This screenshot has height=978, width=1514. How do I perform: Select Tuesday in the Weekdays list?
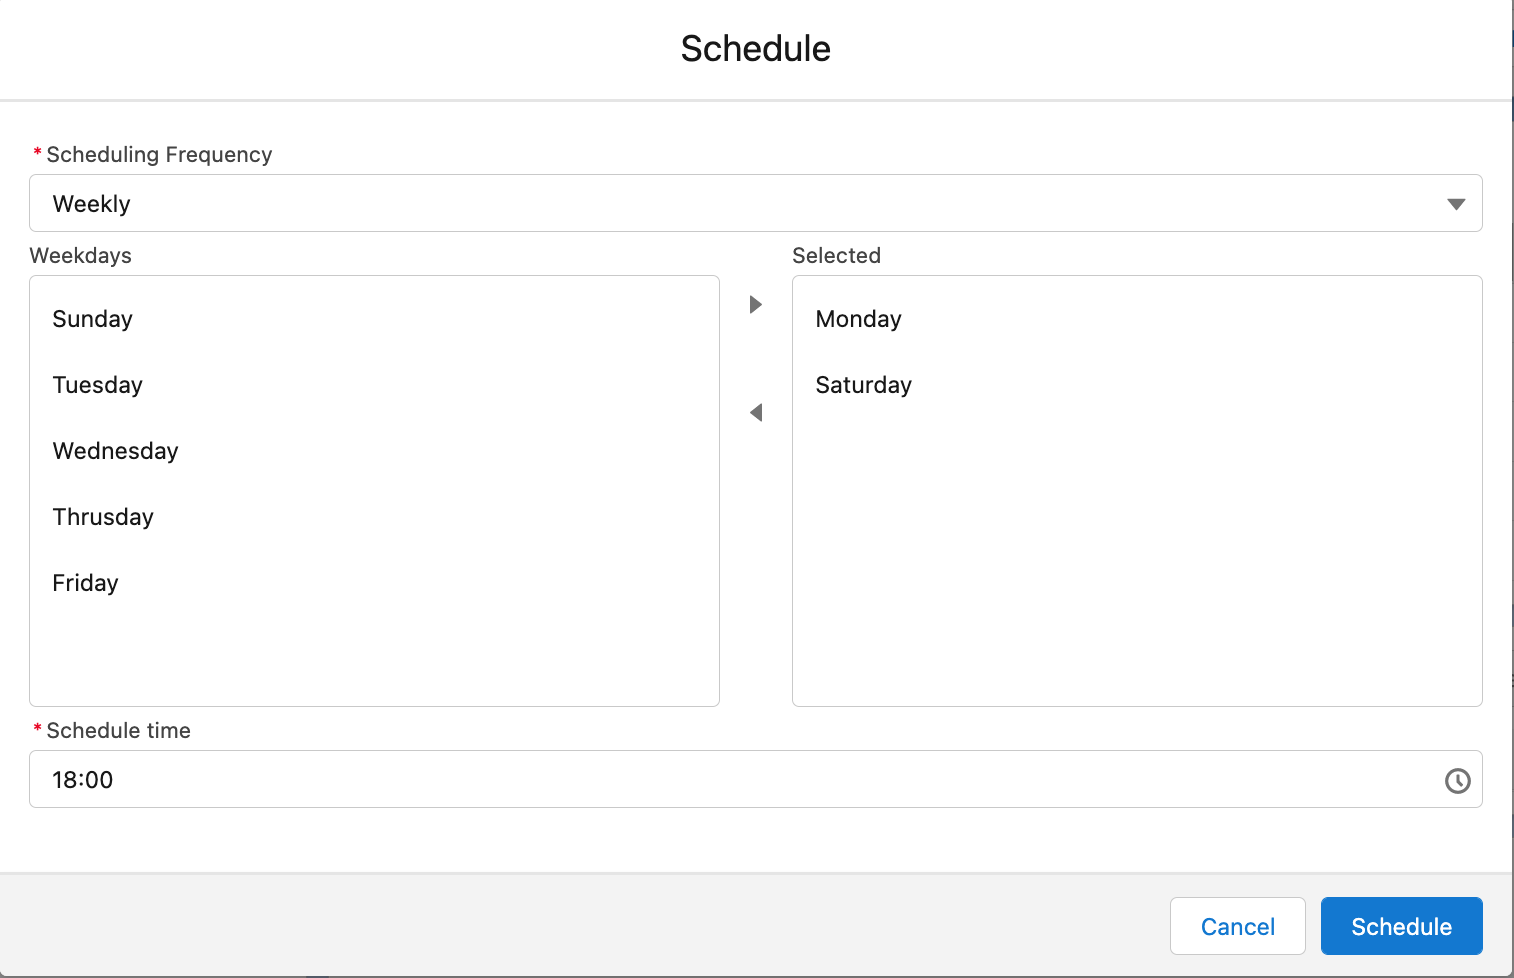pyautogui.click(x=98, y=385)
